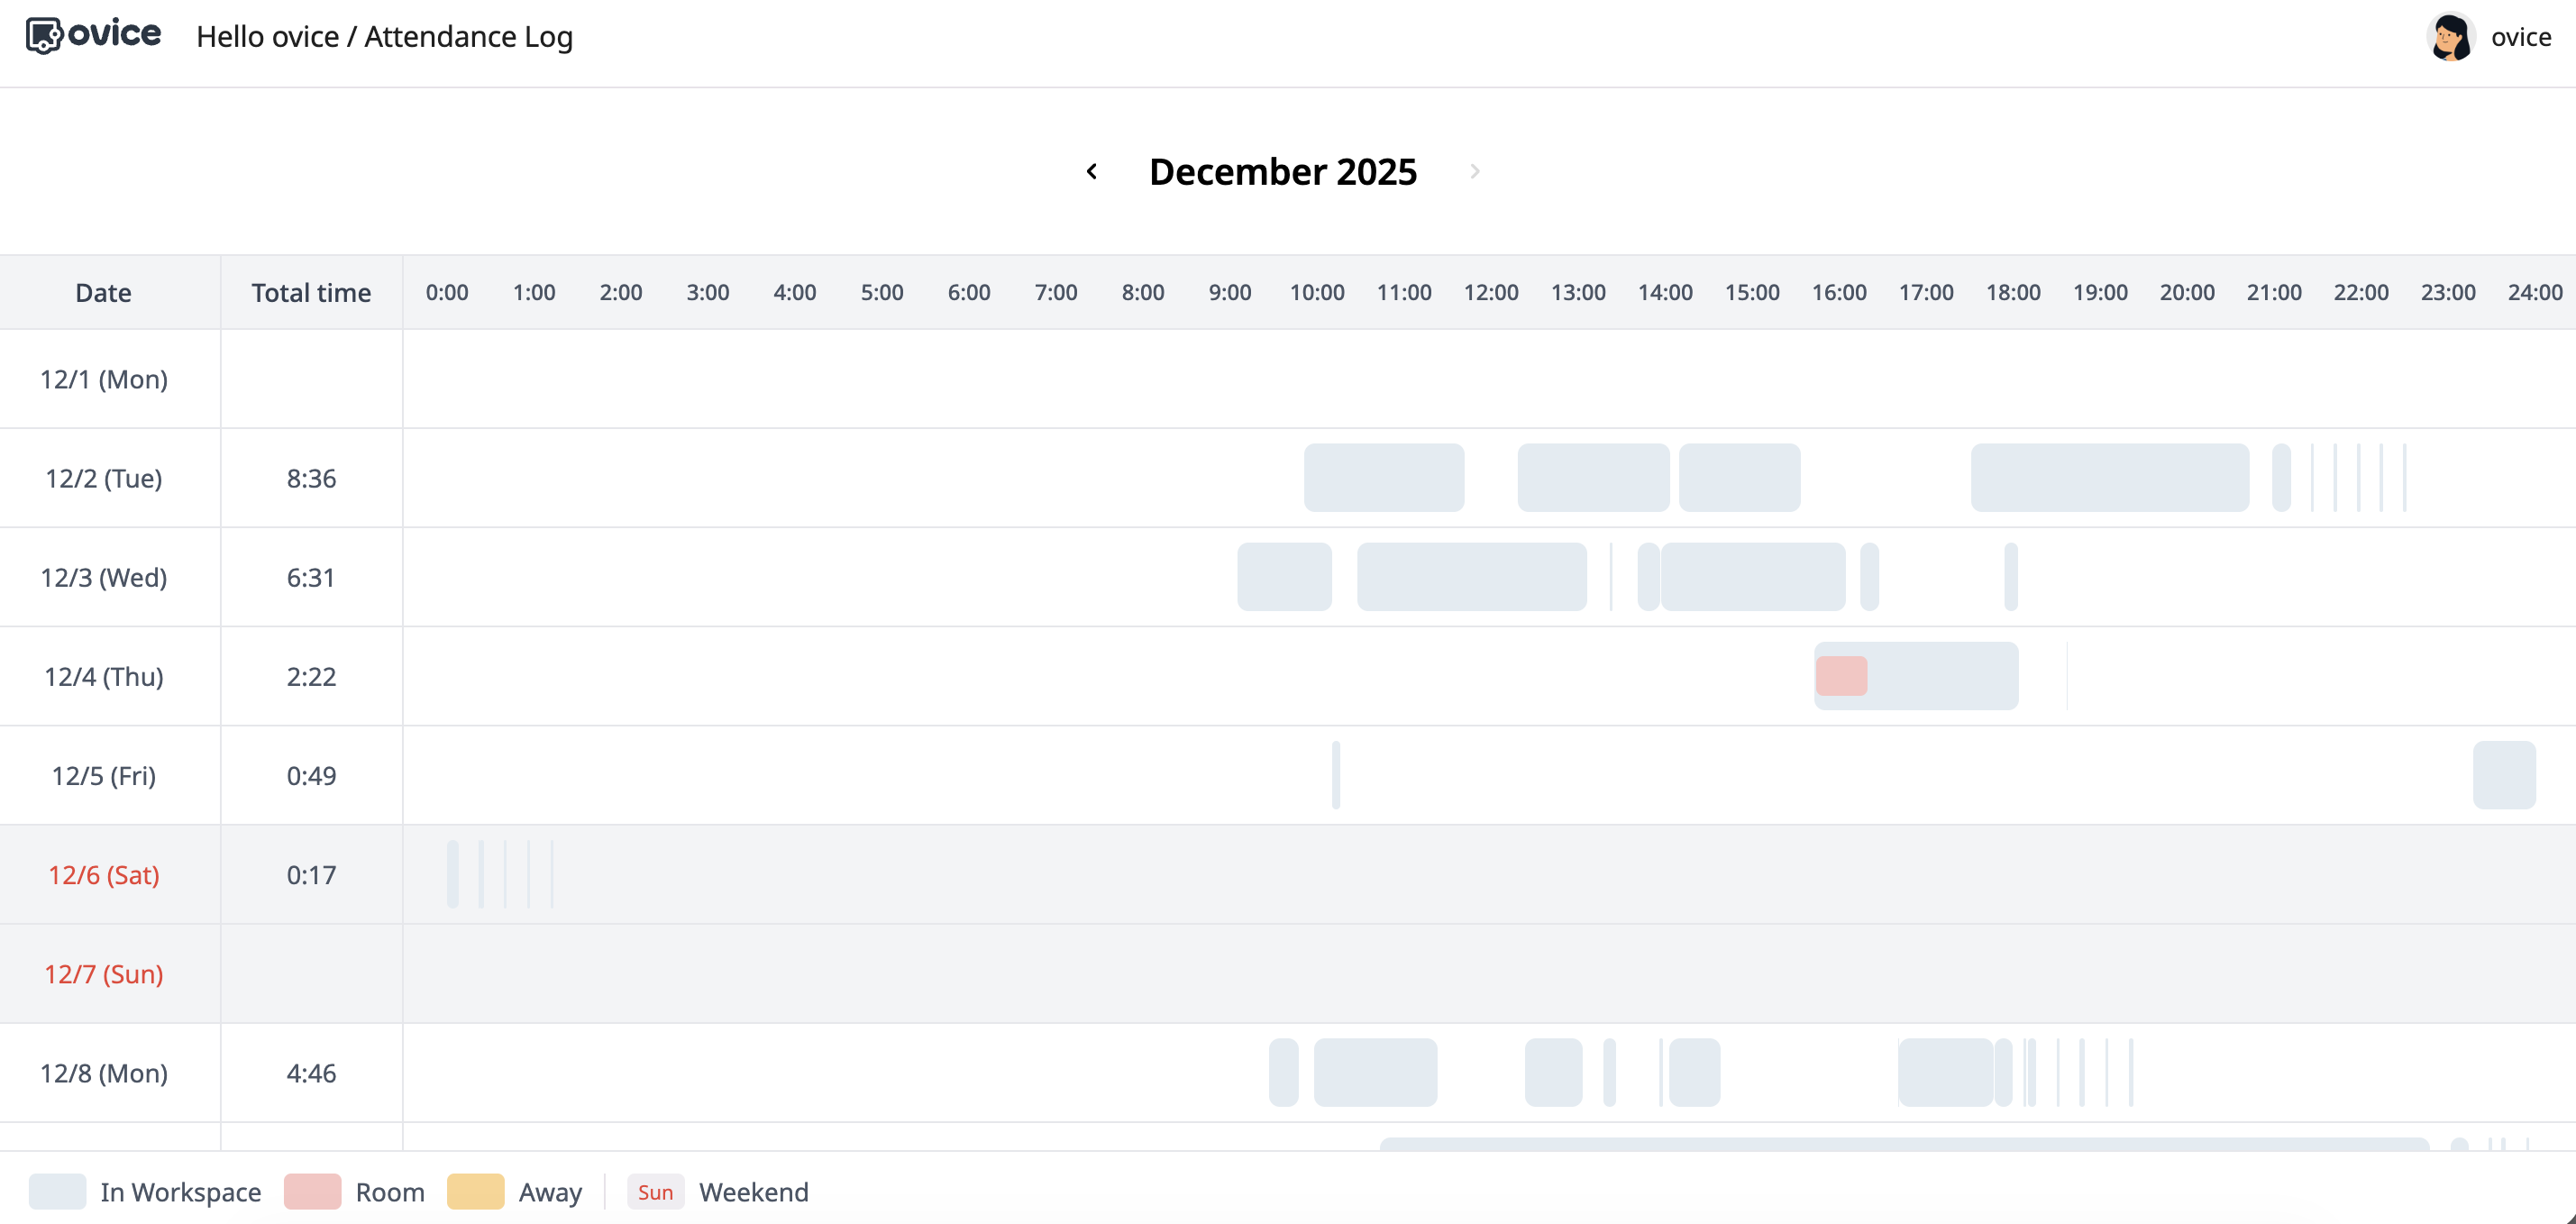The image size is (2576, 1224).
Task: Select the In Workspace legend swatch
Action: (57, 1191)
